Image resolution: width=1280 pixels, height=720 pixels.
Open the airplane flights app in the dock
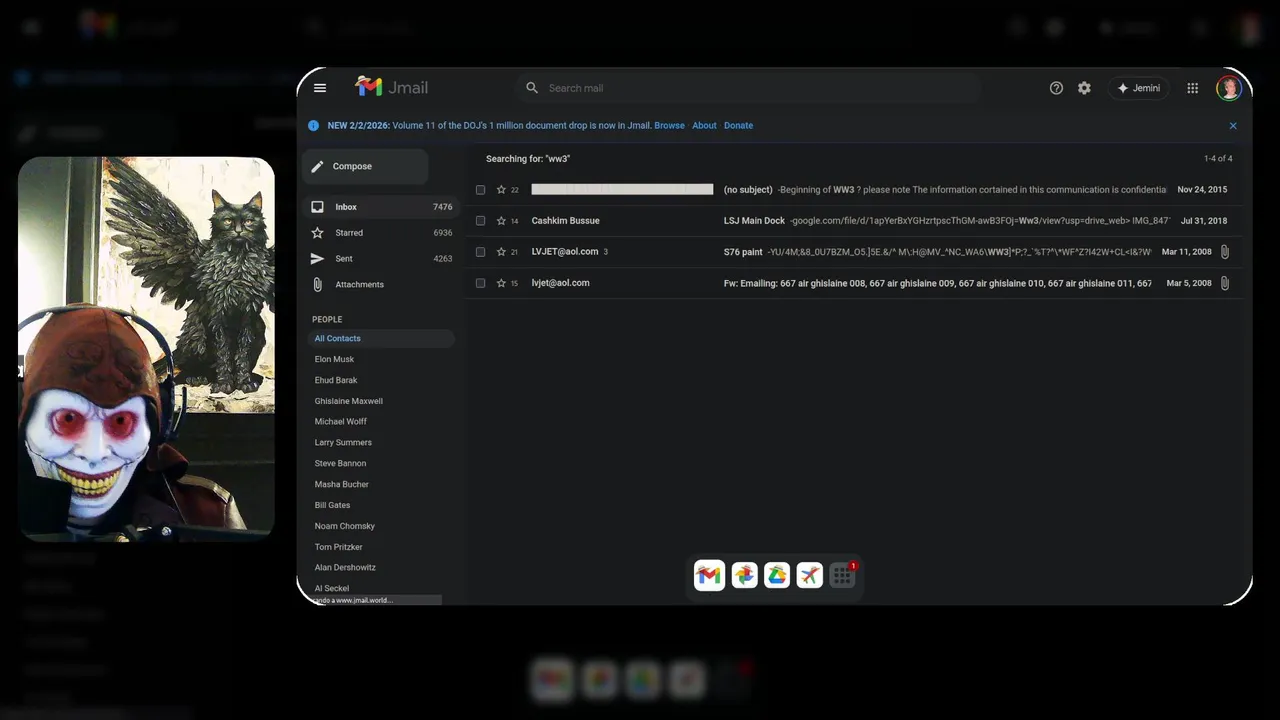coord(810,575)
